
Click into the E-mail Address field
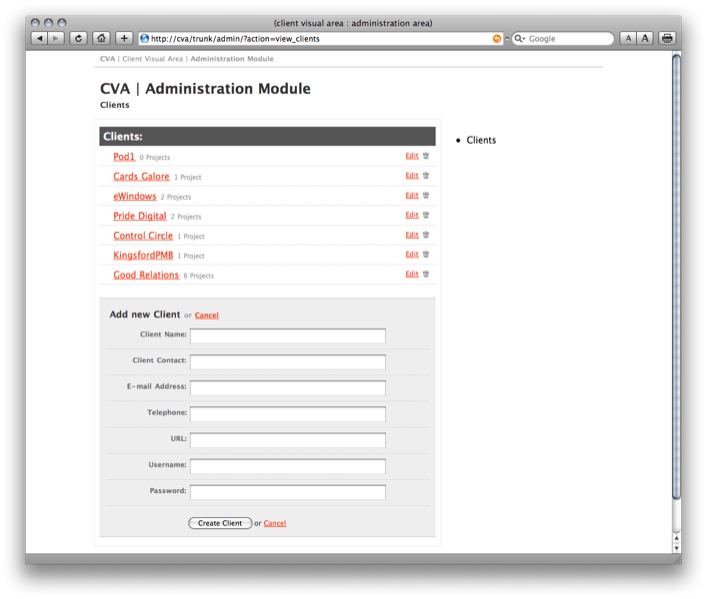(287, 387)
